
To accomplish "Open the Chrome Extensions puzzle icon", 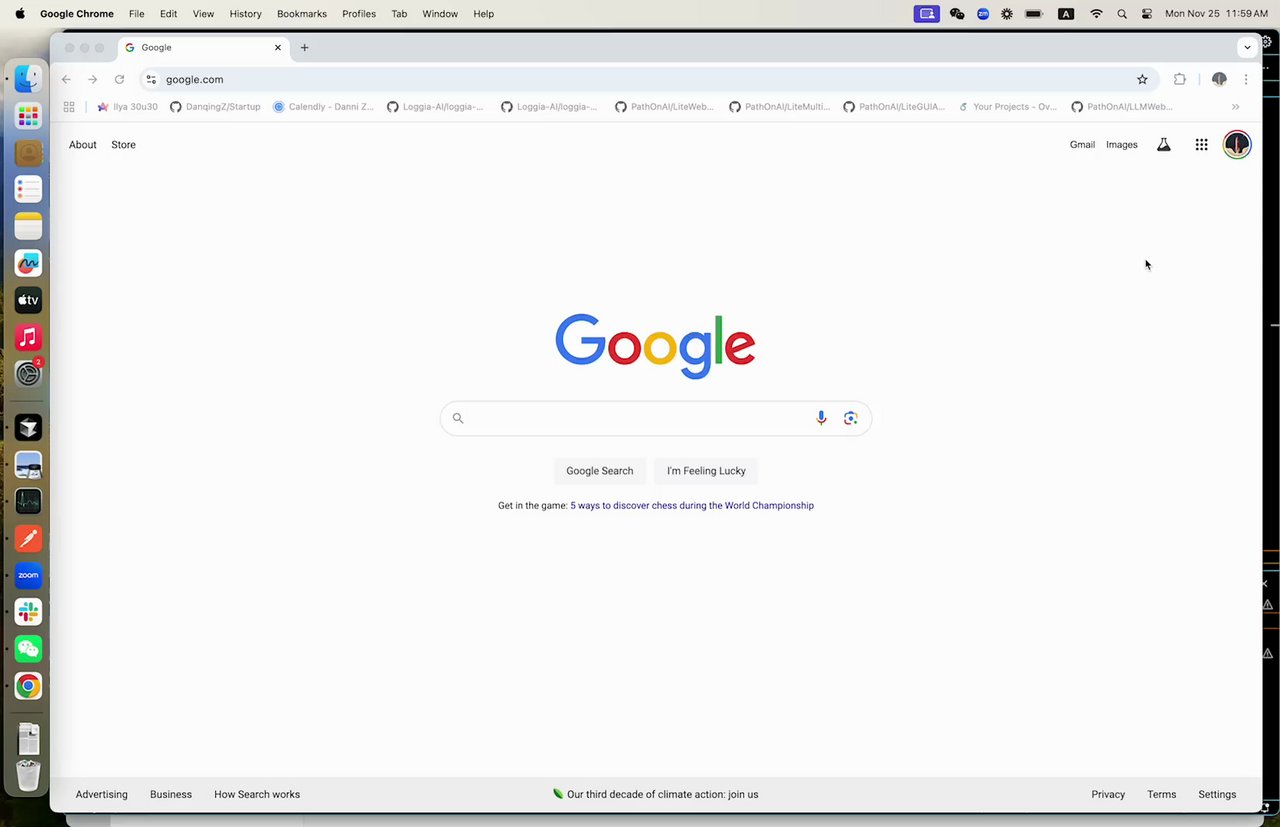I will coord(1179,79).
